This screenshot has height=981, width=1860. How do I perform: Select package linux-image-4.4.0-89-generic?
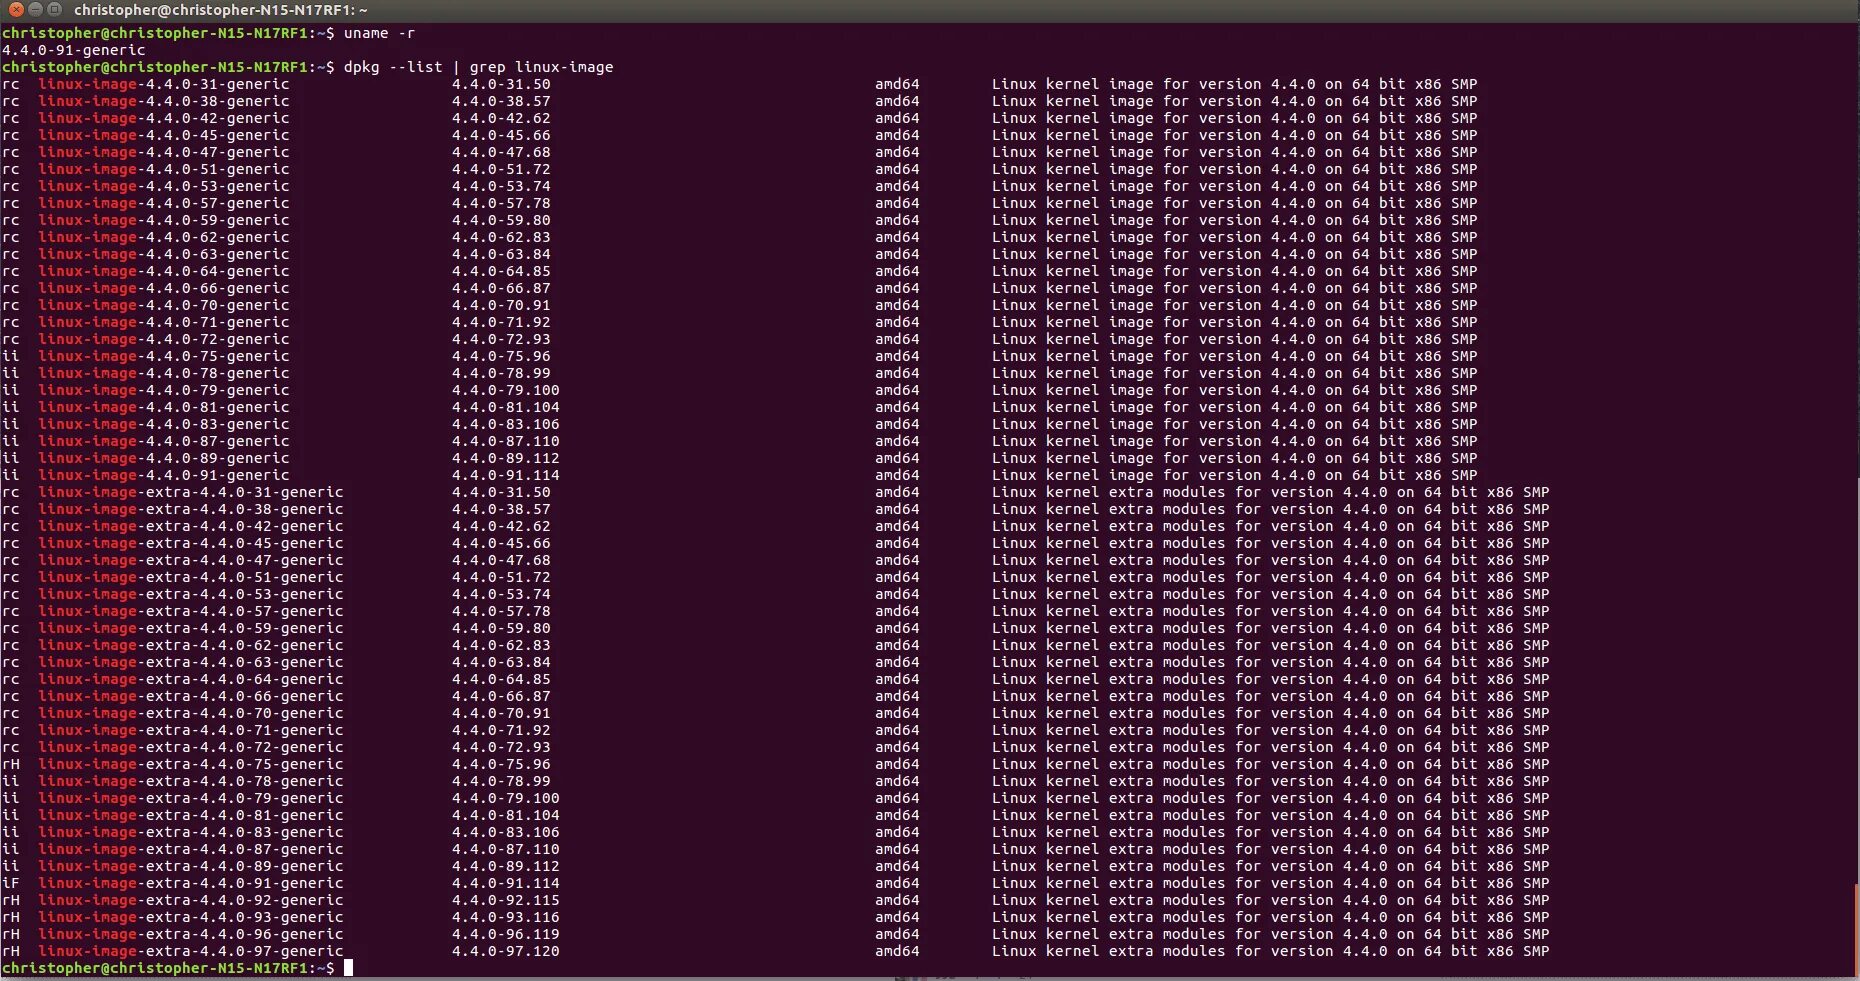point(164,458)
